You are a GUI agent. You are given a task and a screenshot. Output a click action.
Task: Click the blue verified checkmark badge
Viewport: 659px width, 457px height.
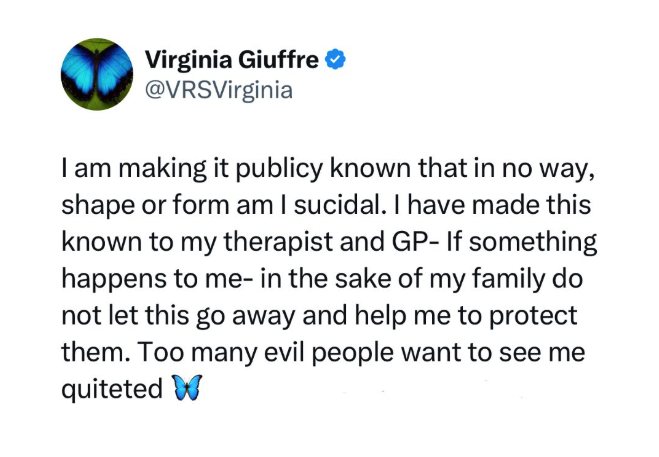[336, 60]
